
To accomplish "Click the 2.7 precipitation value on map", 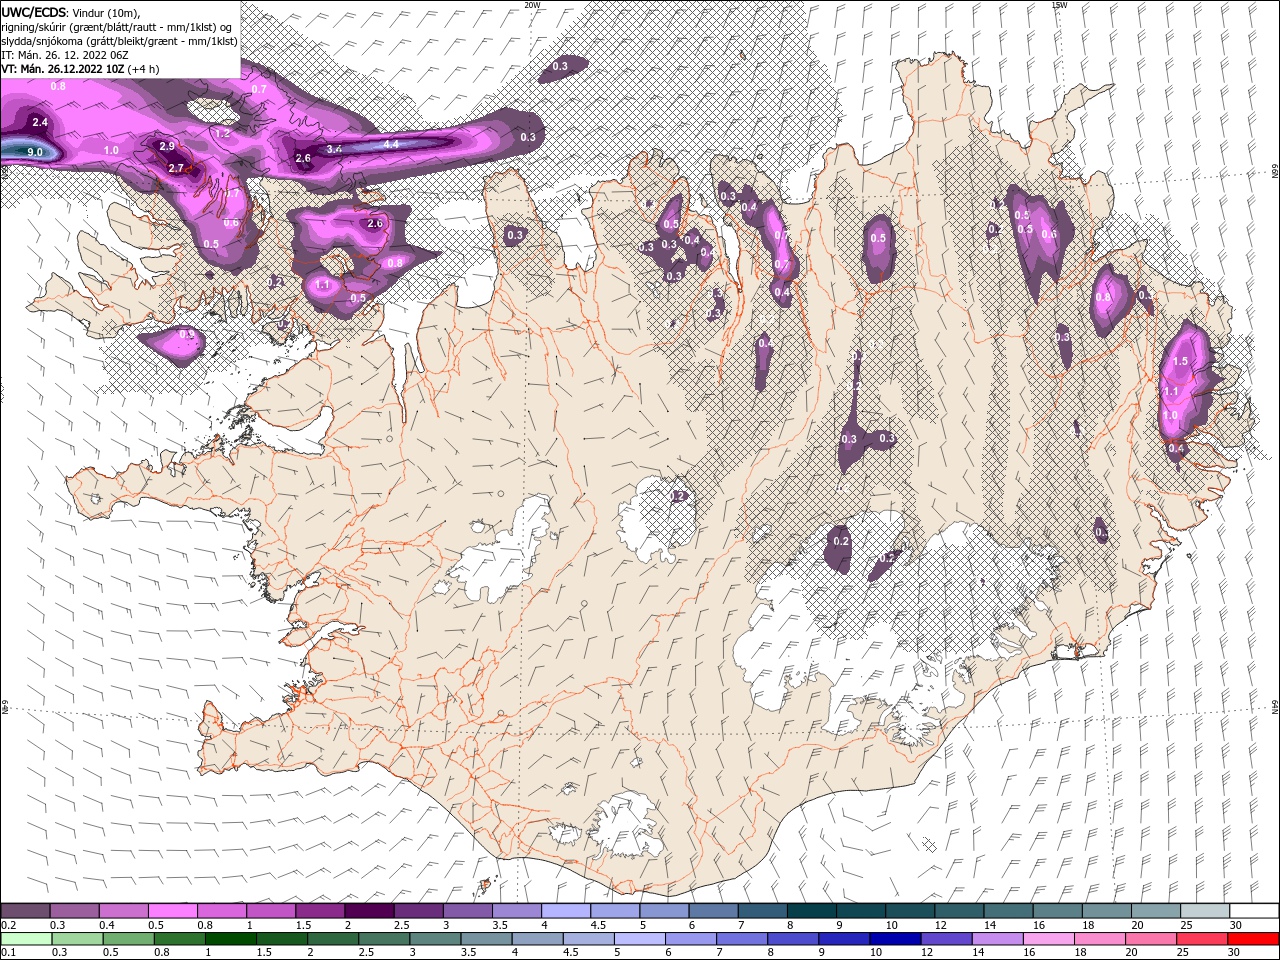I will pos(176,169).
